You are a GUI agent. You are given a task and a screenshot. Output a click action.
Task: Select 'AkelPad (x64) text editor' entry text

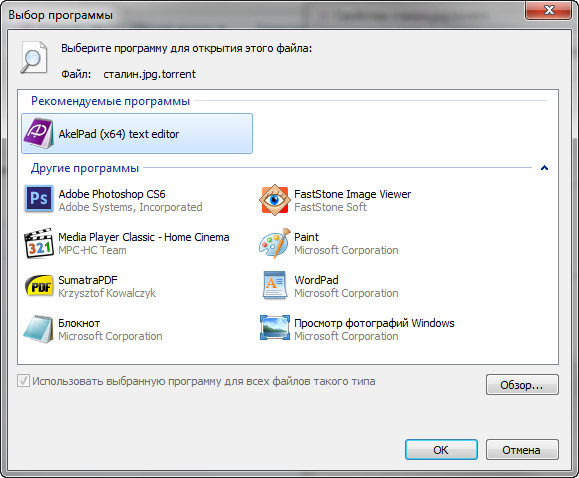(119, 134)
